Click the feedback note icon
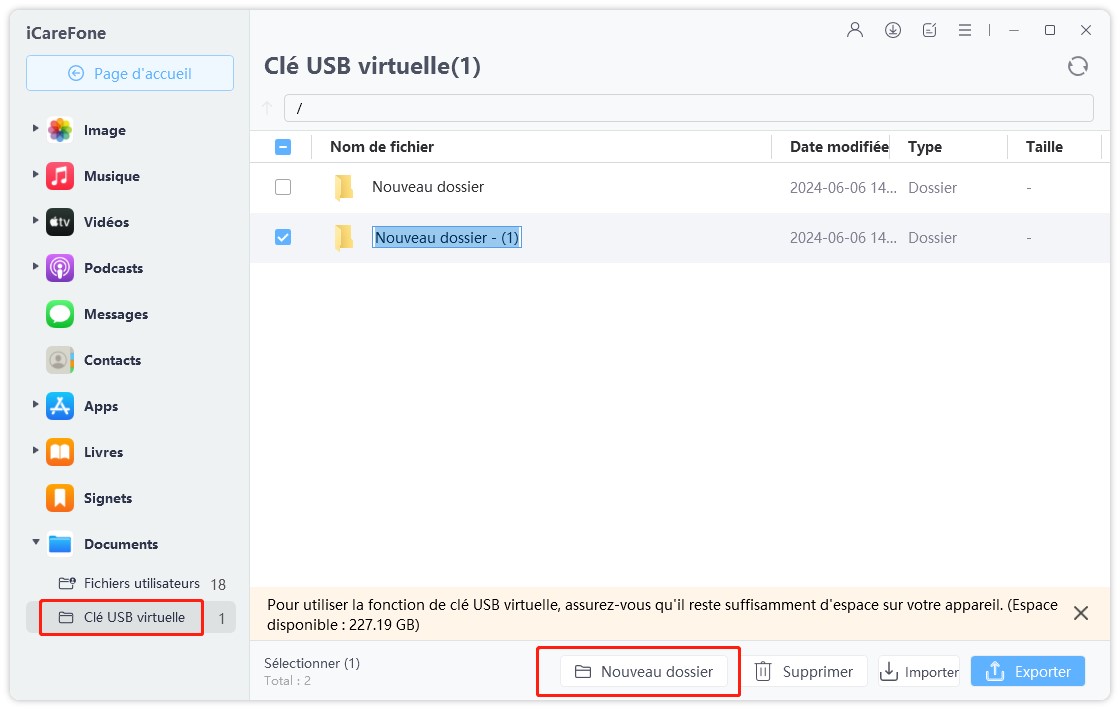 [x=930, y=30]
